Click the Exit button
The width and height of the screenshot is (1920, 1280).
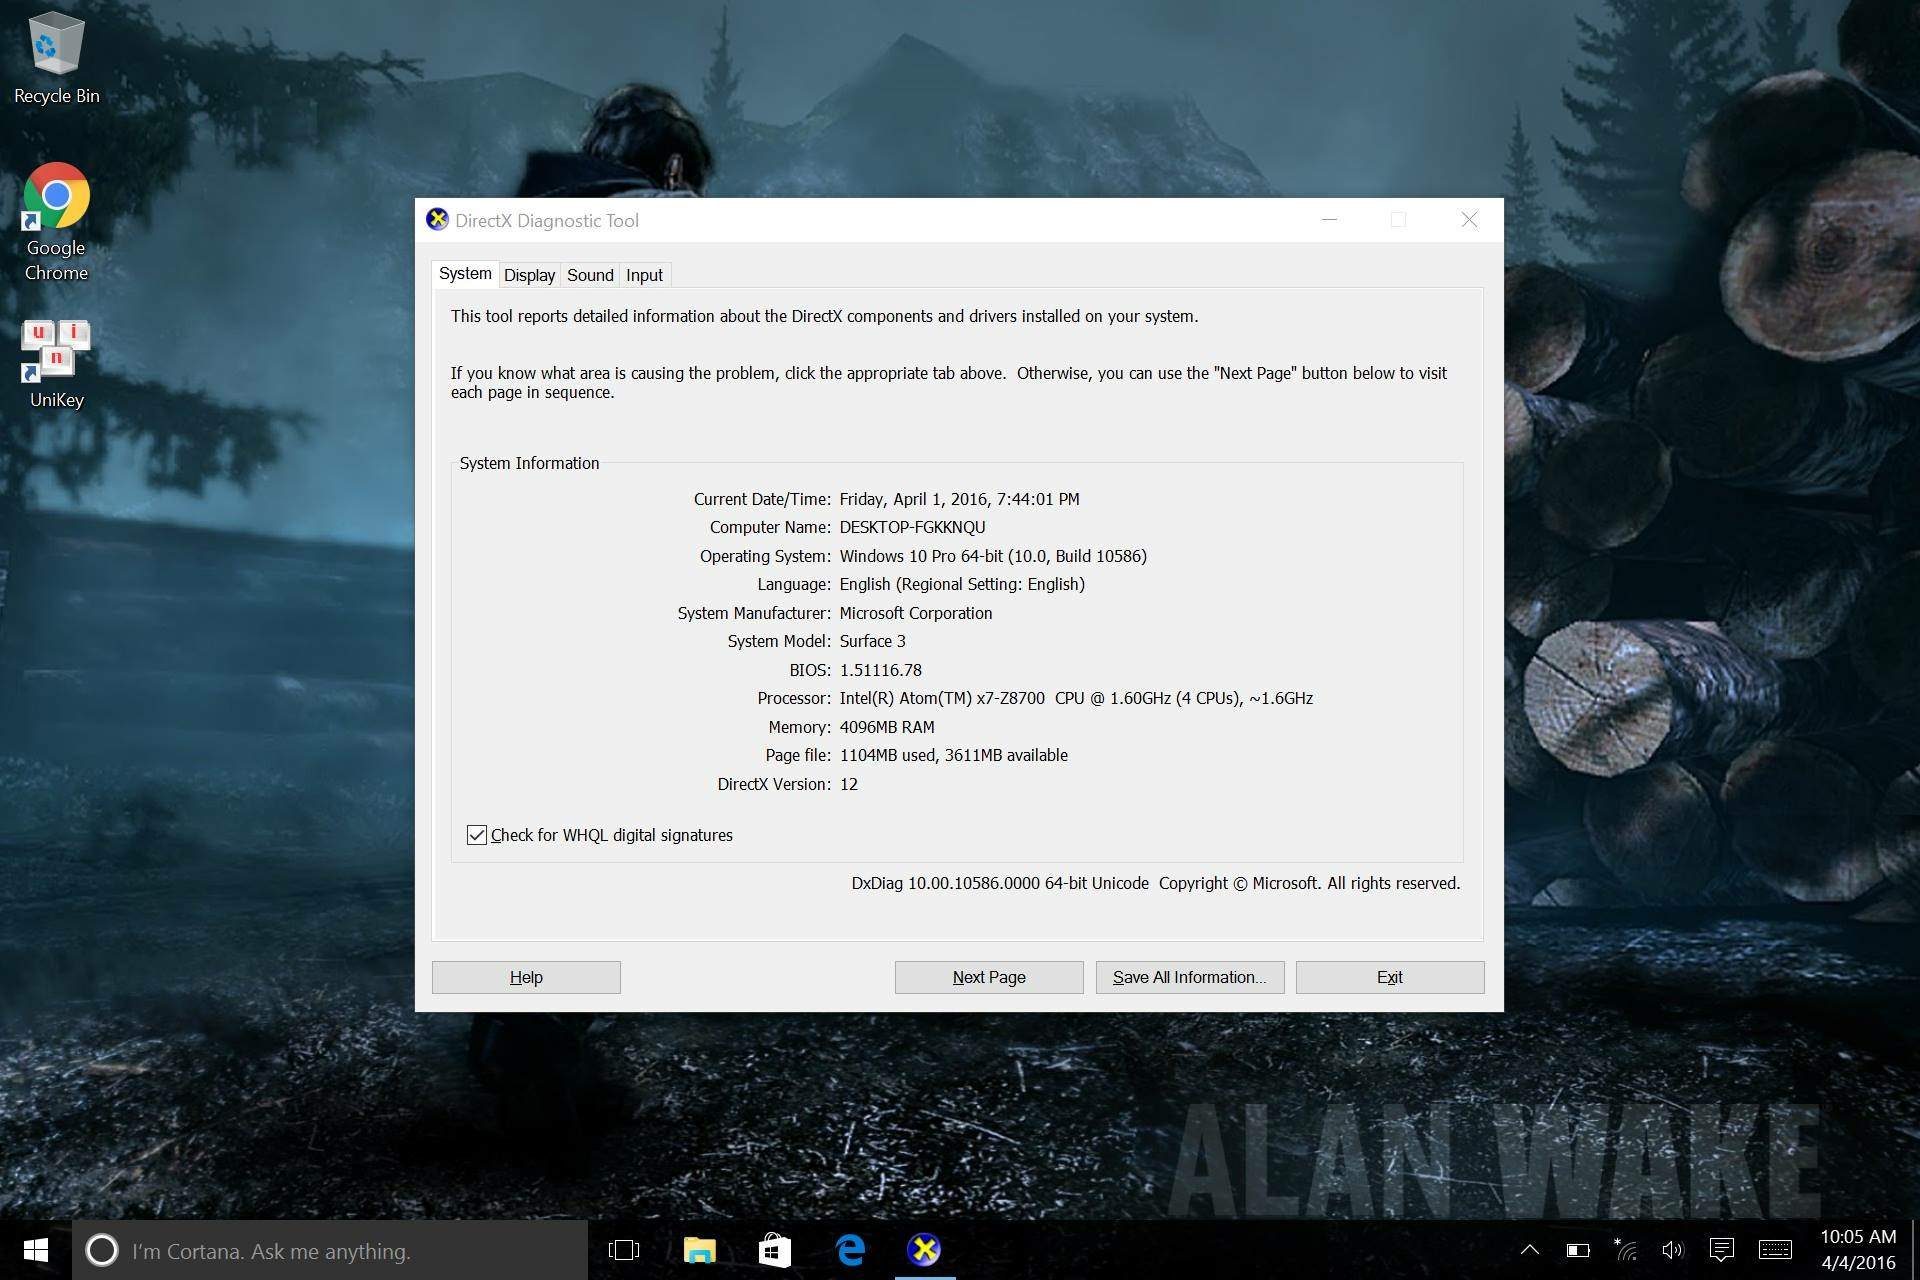point(1390,977)
